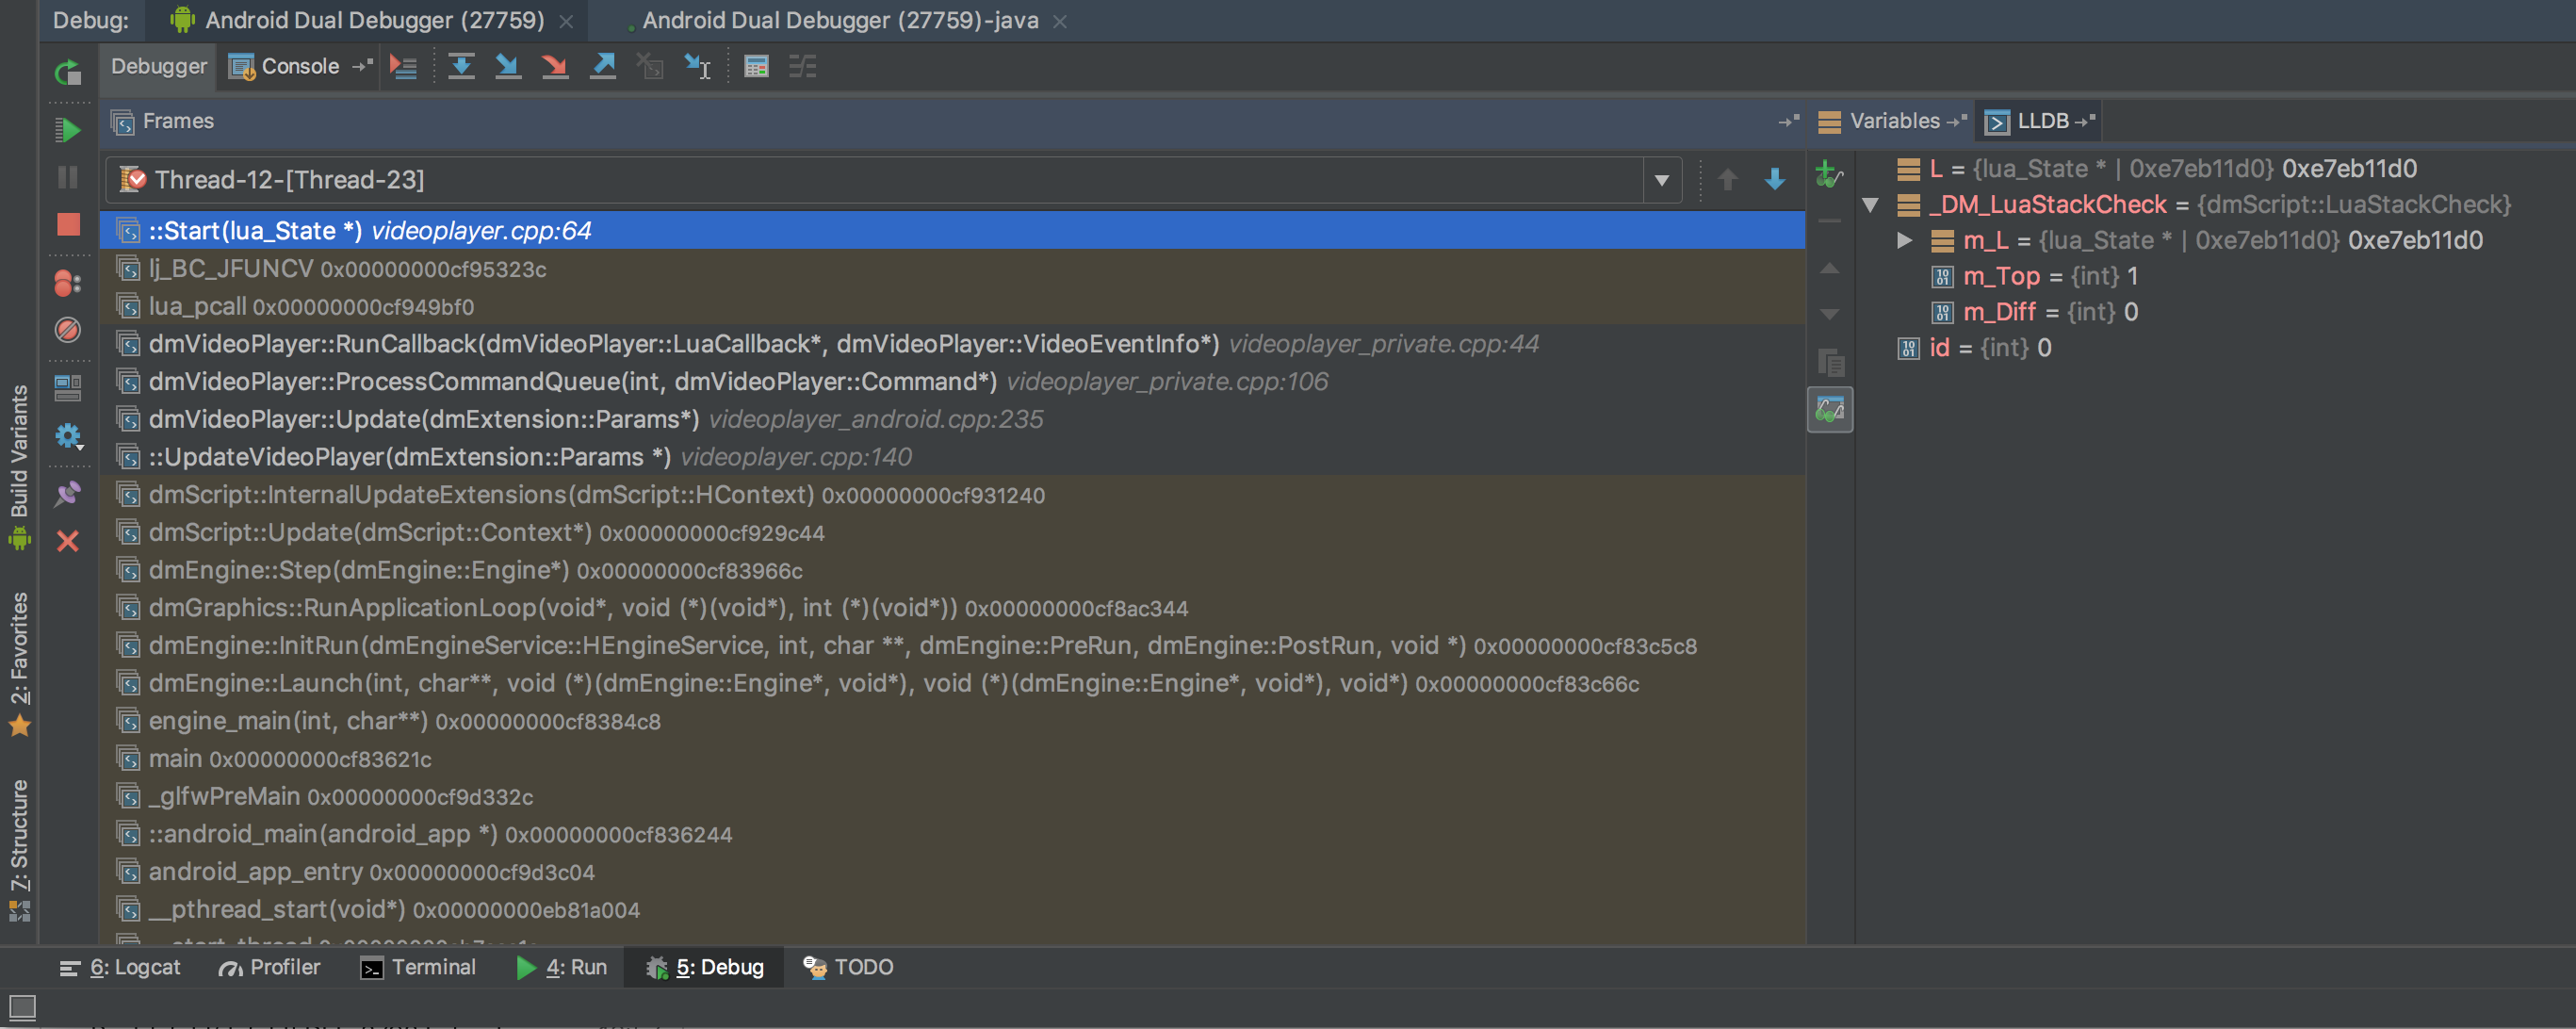Click the Step Out icon
The image size is (2576, 1029).
point(603,67)
